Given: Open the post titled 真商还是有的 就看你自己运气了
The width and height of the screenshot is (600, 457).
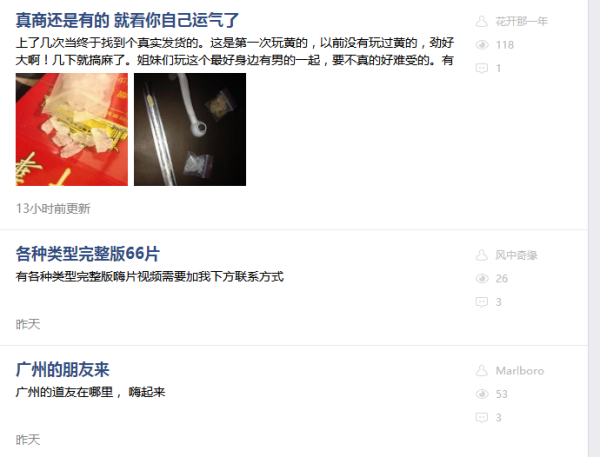Looking at the screenshot, I should click(x=127, y=20).
